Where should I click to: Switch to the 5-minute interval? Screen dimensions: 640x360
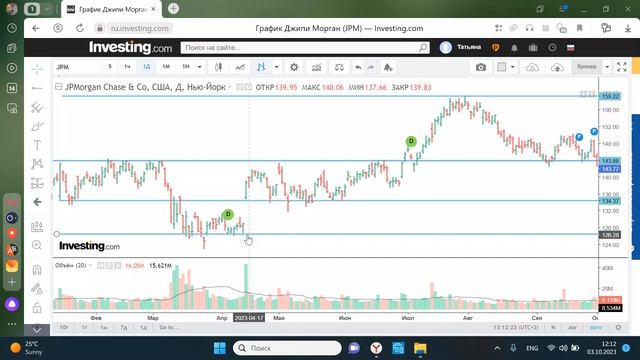[110, 67]
